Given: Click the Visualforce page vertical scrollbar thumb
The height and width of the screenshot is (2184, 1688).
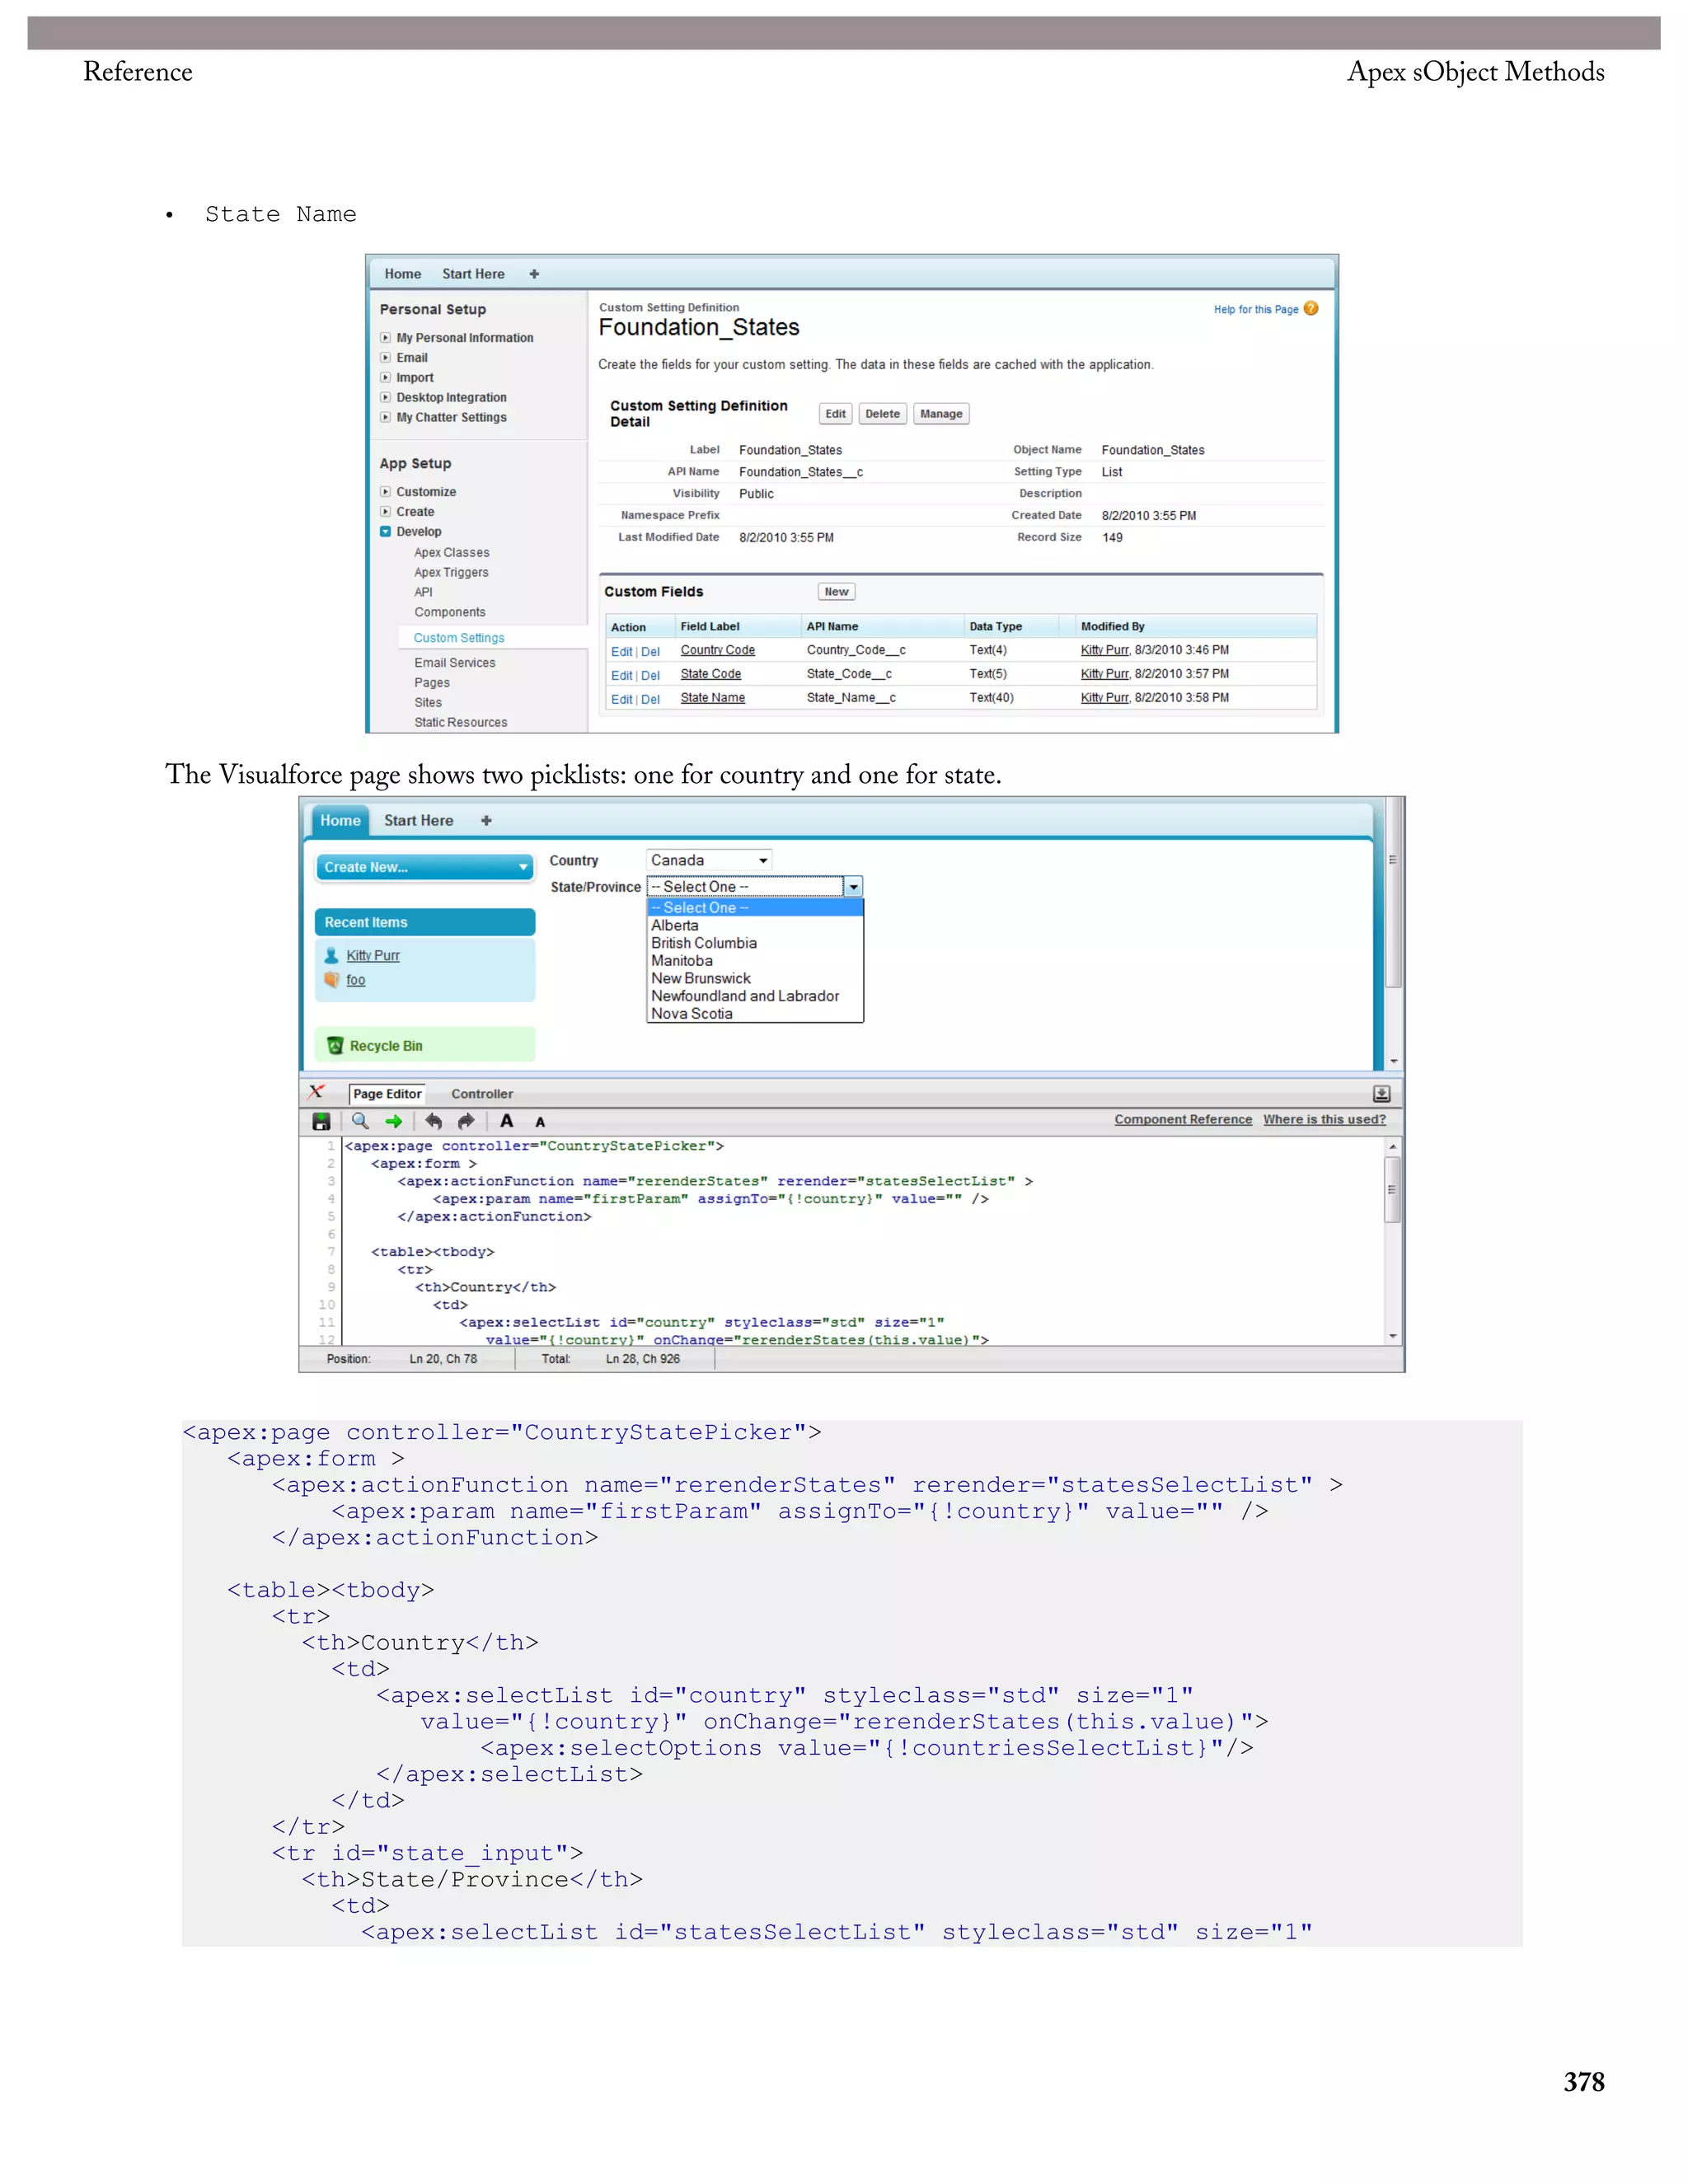Looking at the screenshot, I should 1393,893.
